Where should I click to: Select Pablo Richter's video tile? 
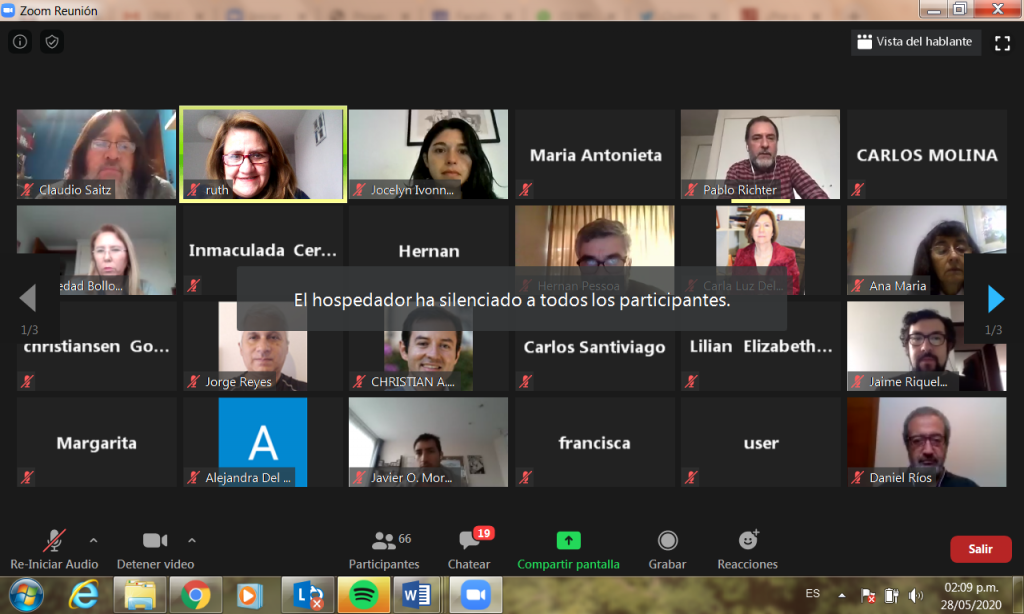click(760, 154)
